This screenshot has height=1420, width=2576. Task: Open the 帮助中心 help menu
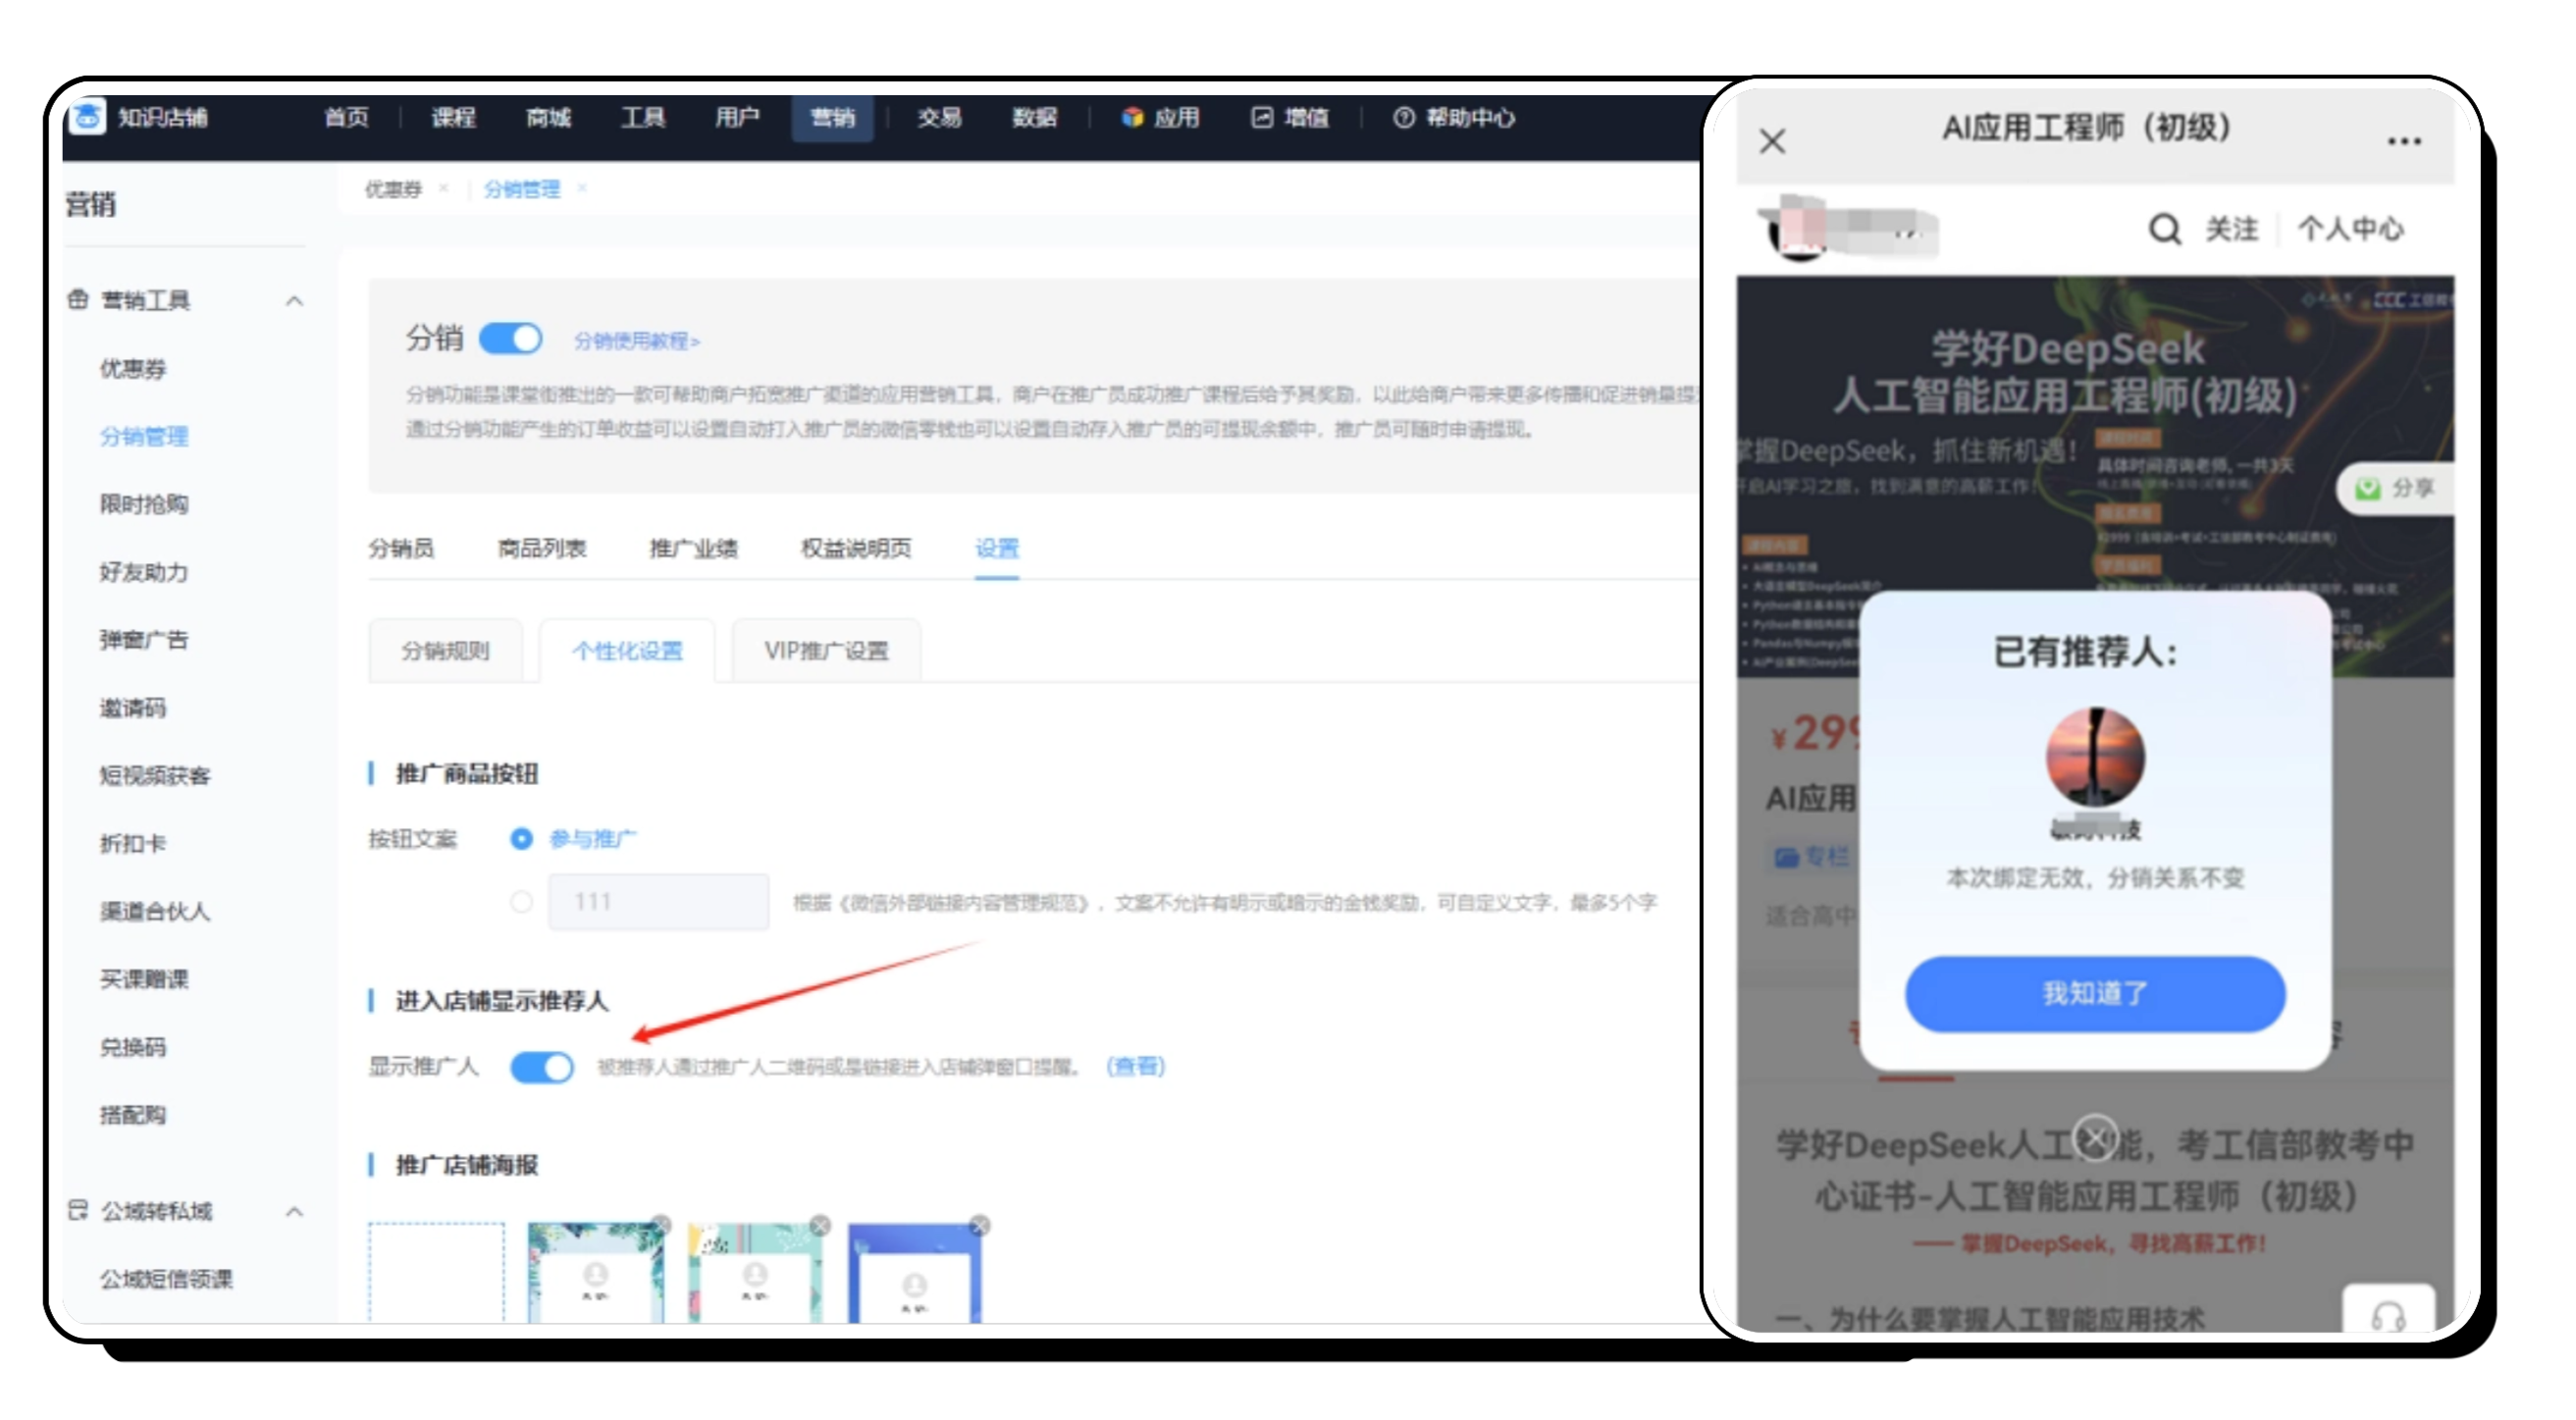(1453, 118)
